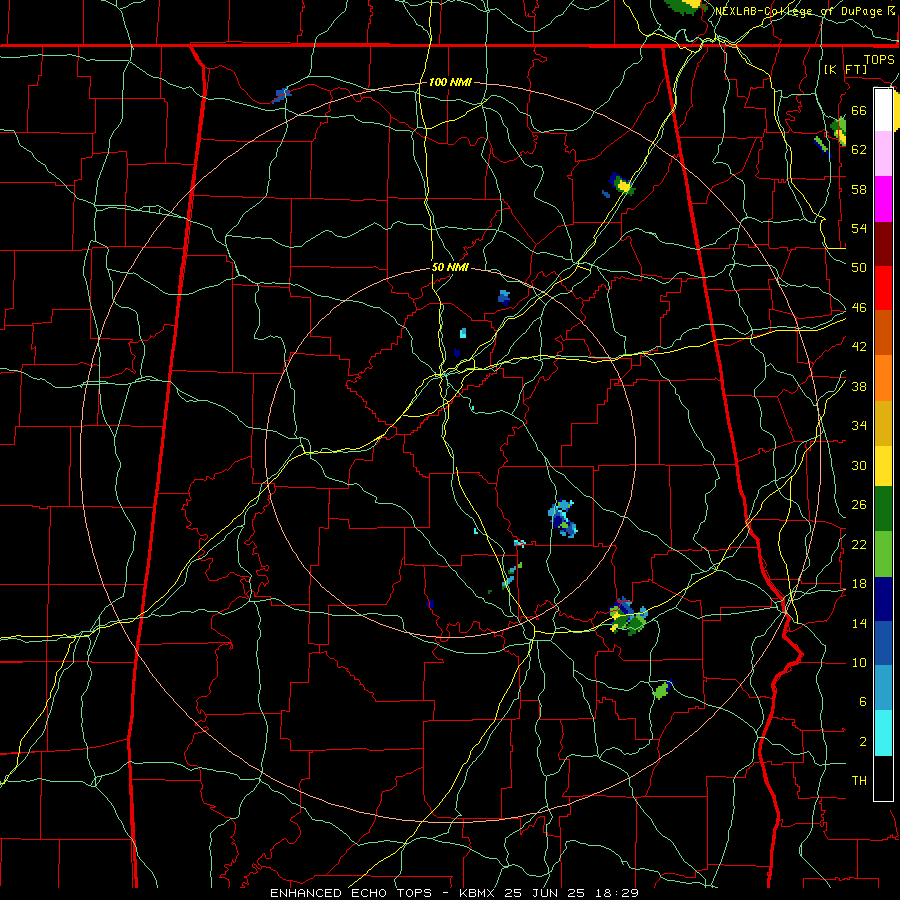Viewport: 900px width, 900px height.
Task: Click the "2" legend value
Action: [863, 742]
